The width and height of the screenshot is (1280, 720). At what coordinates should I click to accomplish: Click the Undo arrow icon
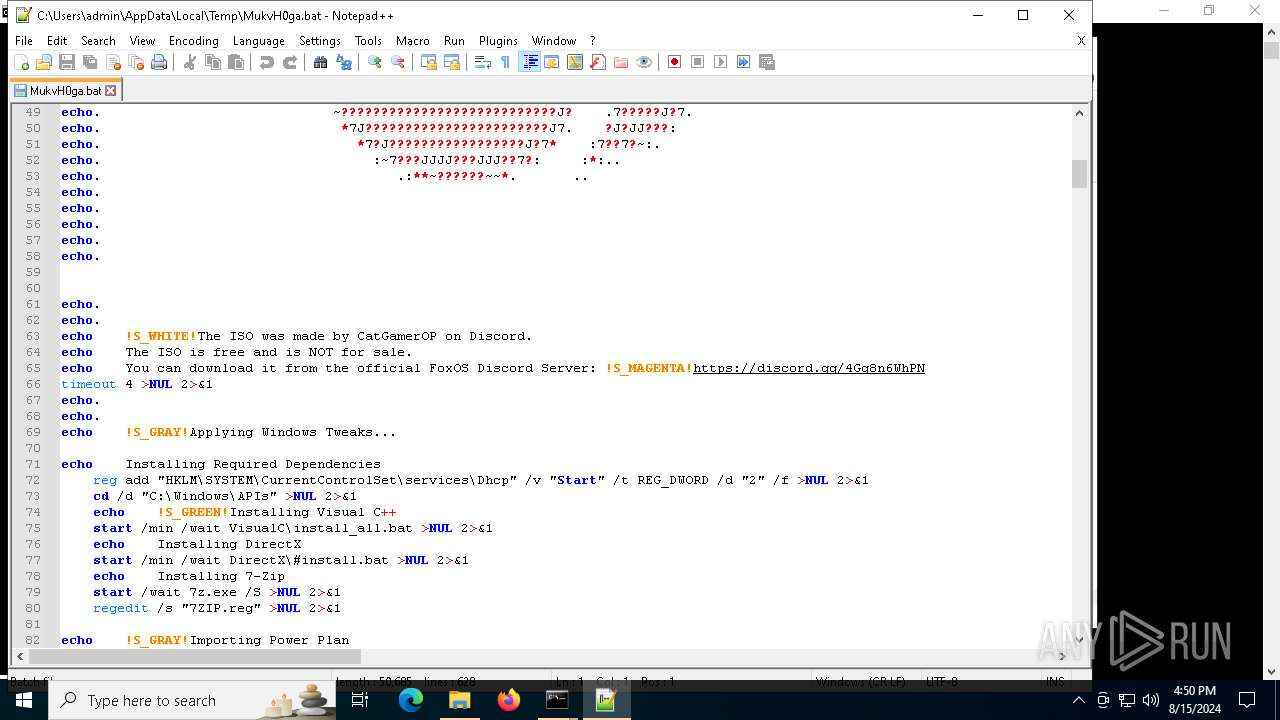(x=267, y=62)
